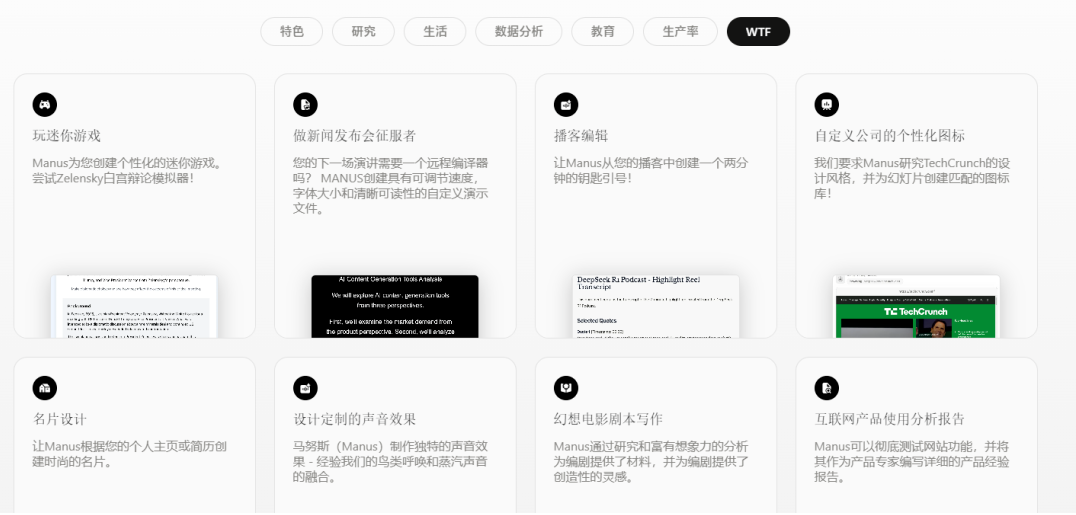Image resolution: width=1076 pixels, height=515 pixels.
Task: Open the 生活 category tab
Action: click(x=435, y=32)
